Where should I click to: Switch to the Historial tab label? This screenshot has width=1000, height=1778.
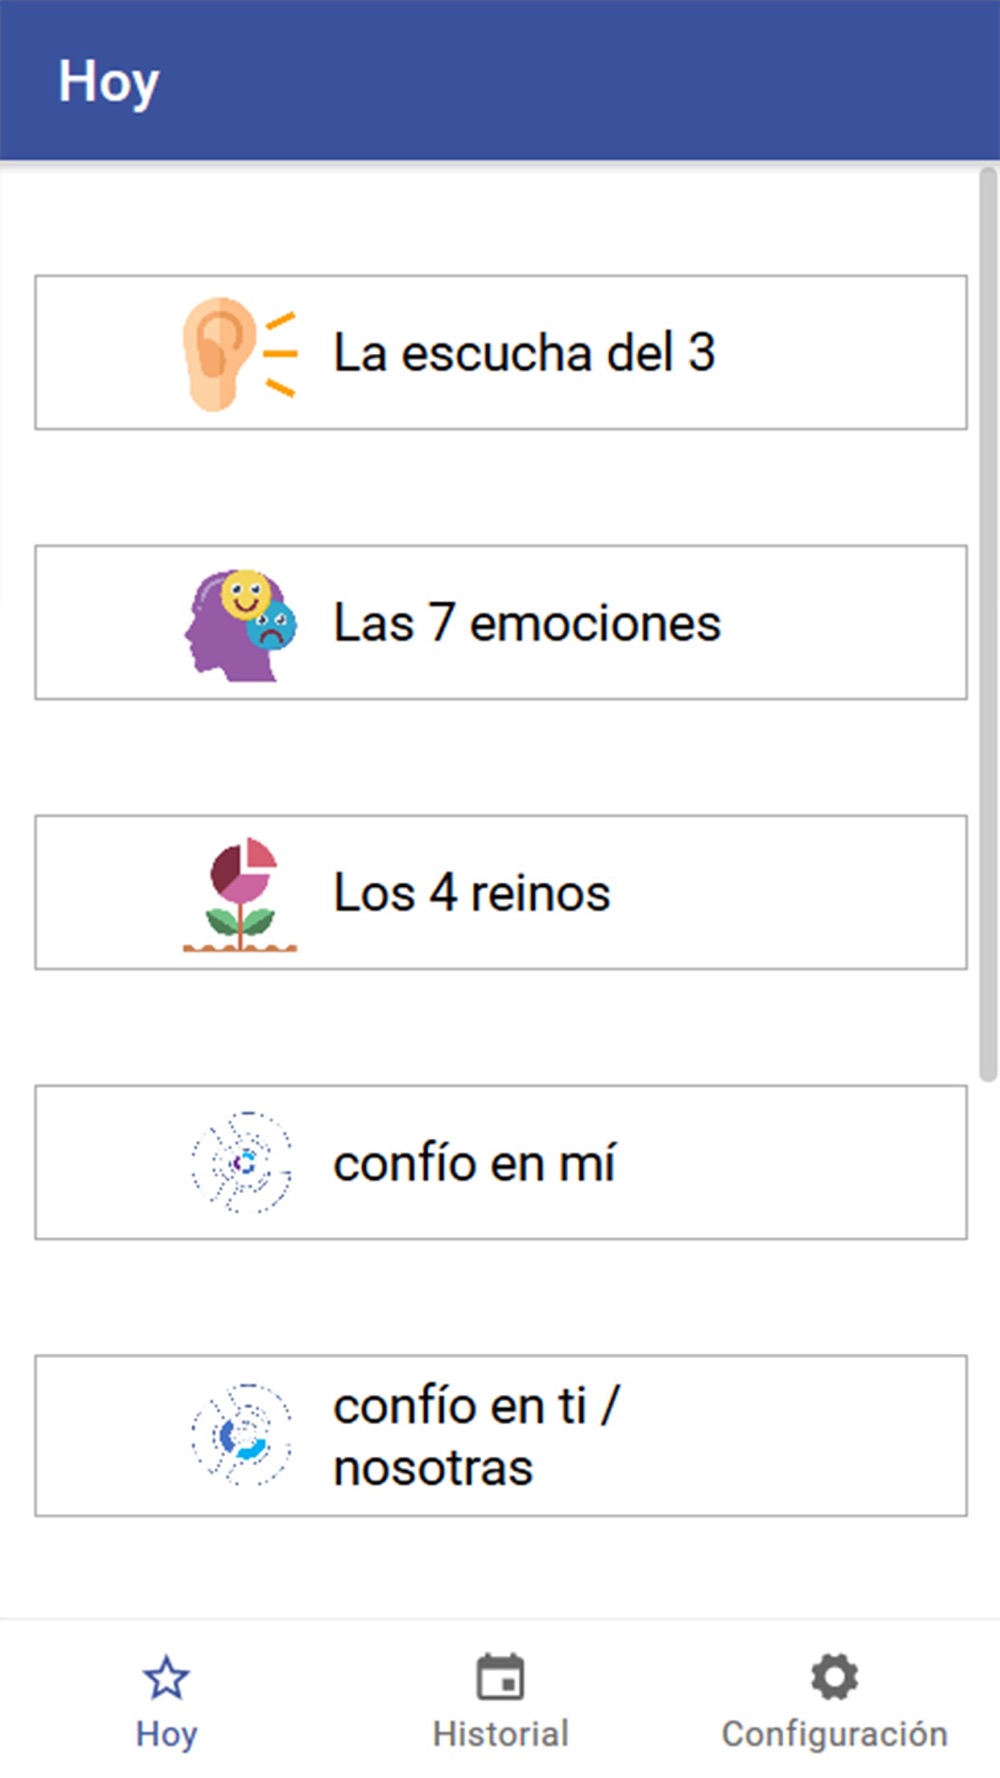(x=500, y=1733)
